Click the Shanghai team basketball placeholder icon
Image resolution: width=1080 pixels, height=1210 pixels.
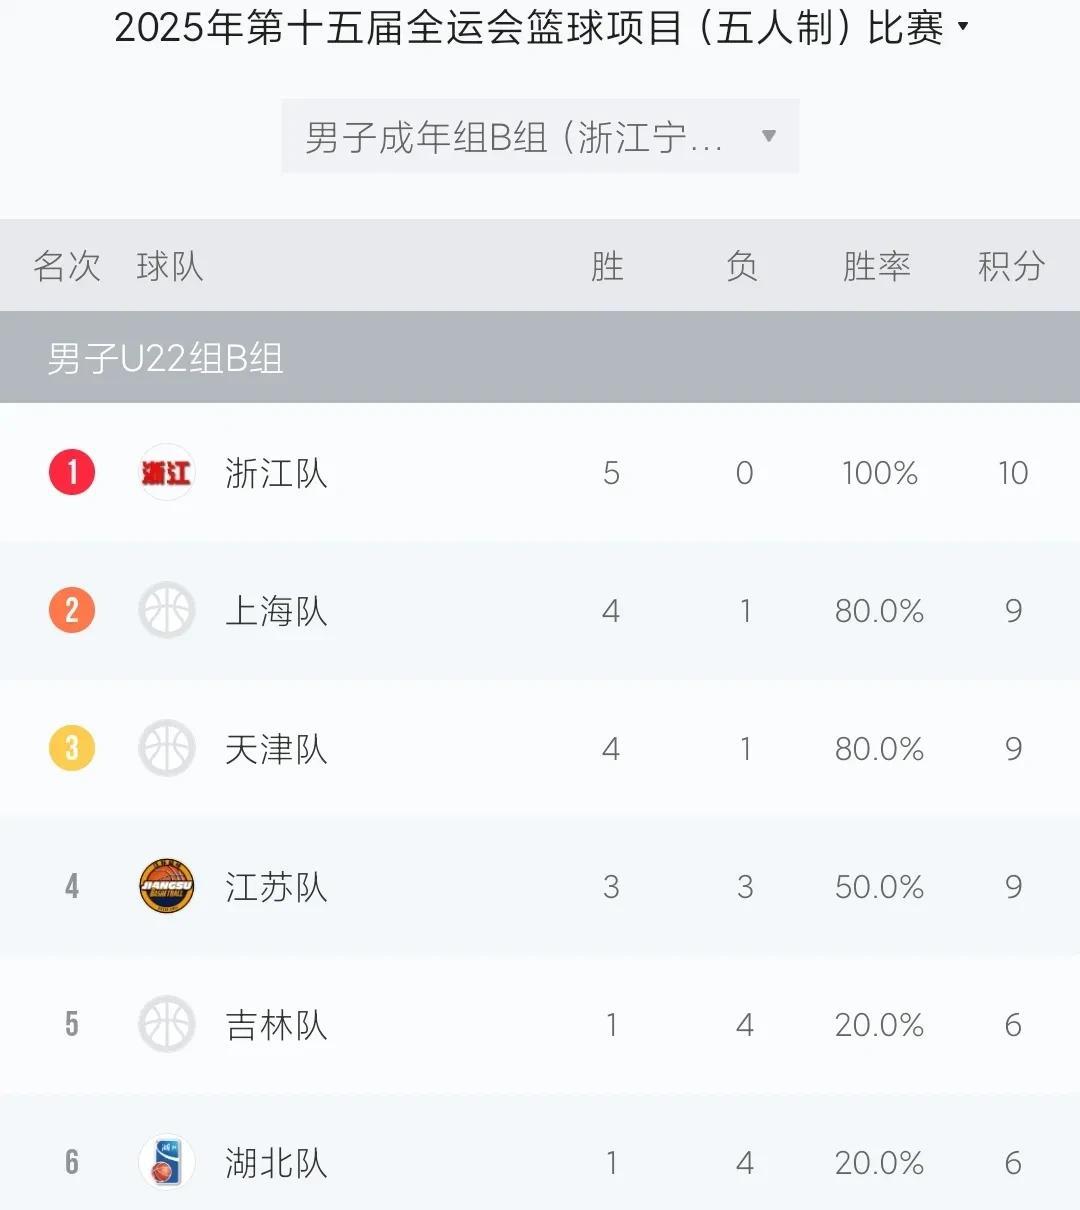166,610
